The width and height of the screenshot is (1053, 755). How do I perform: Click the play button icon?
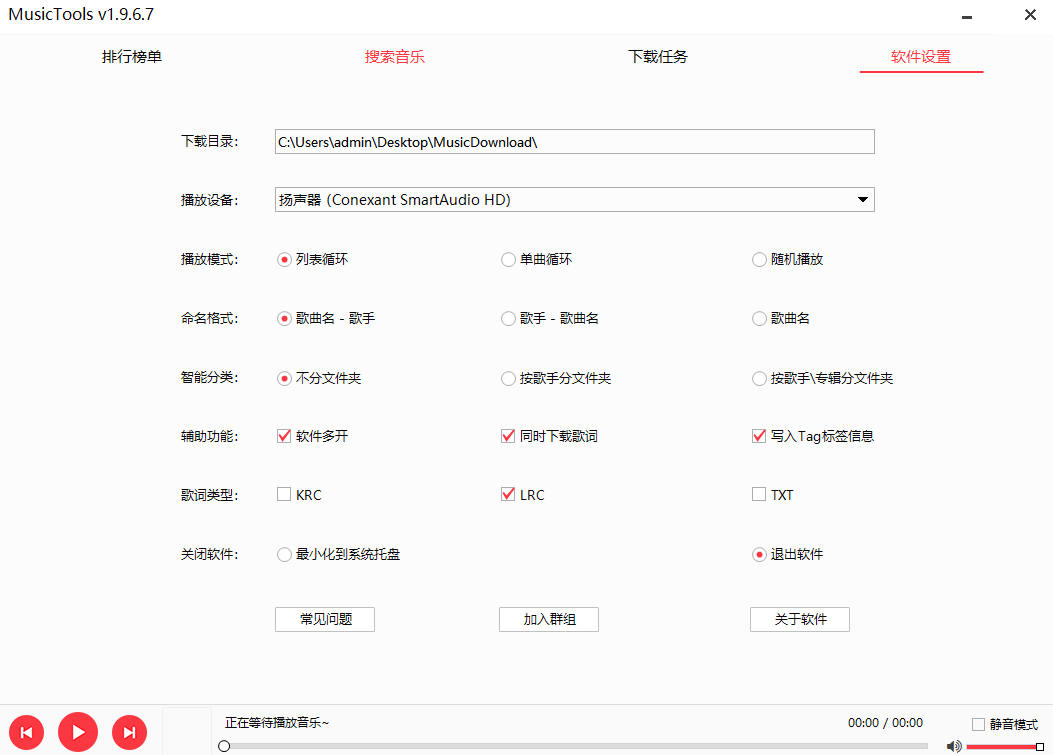[78, 732]
